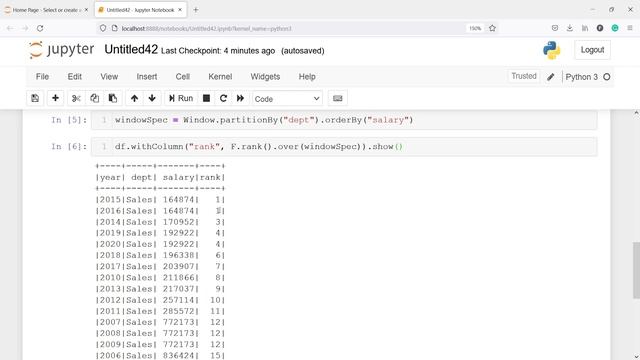Image resolution: width=640 pixels, height=360 pixels.
Task: Open the Help menu
Action: (307, 77)
